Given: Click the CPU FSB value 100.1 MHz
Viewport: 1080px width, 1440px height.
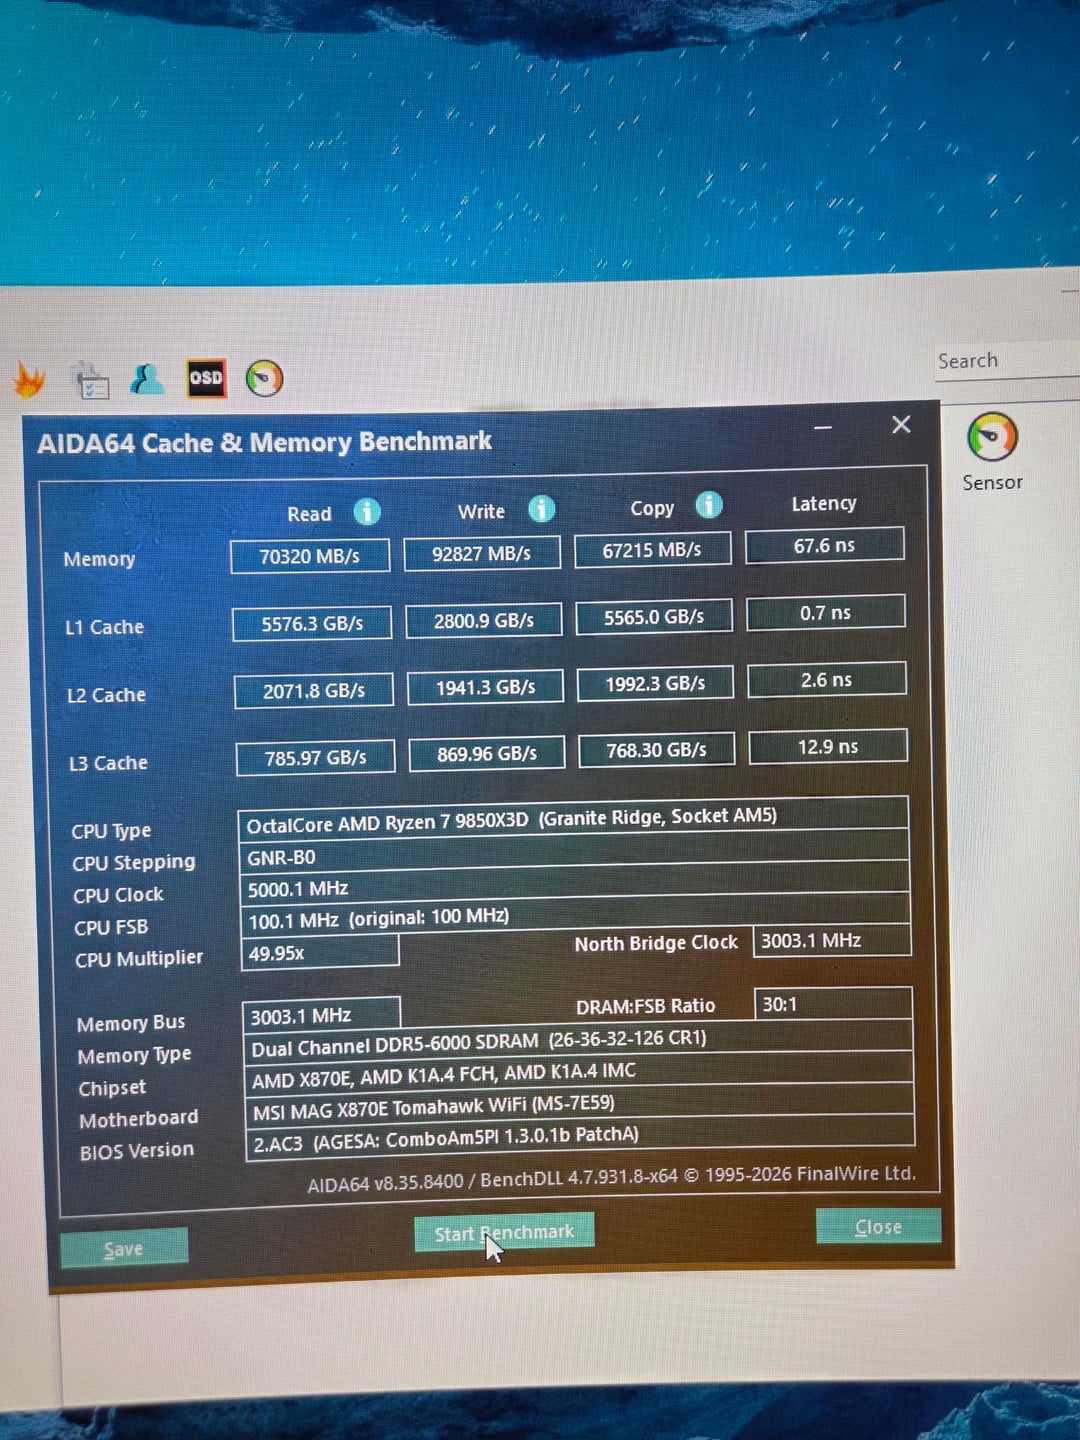Looking at the screenshot, I should pos(575,917).
